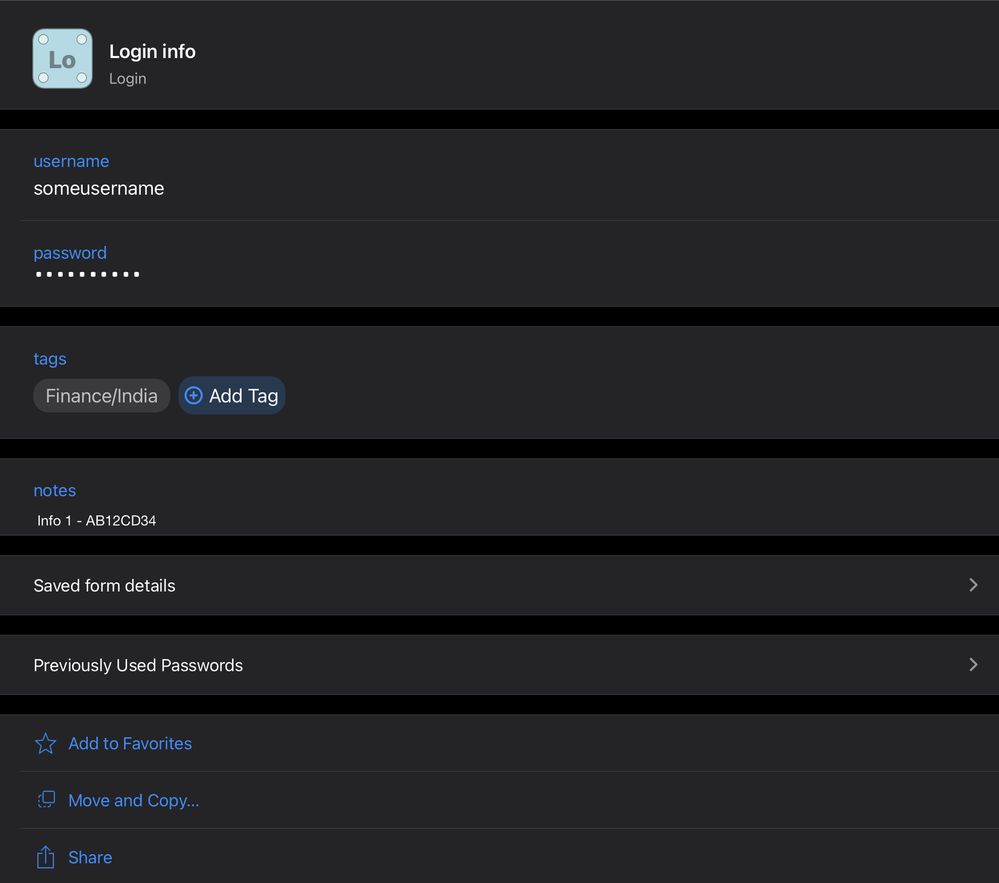This screenshot has height=883, width=999.
Task: Click the notes text 'Info 1 - AB12CD34'
Action: [96, 521]
